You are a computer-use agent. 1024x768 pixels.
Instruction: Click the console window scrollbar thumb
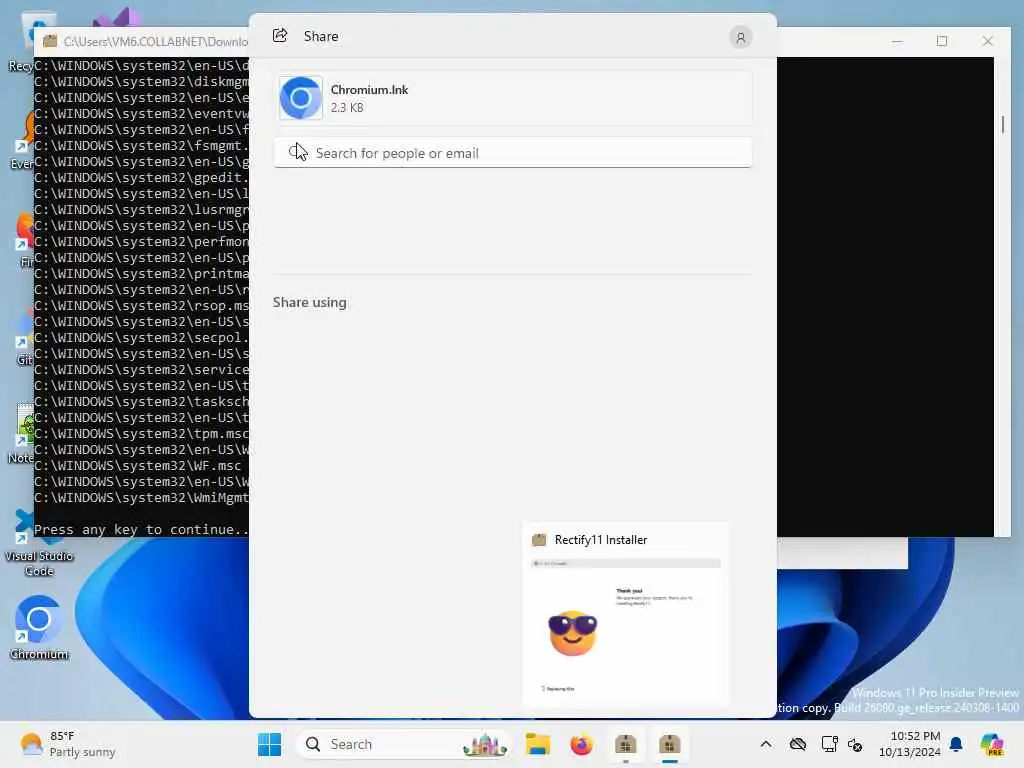1002,124
